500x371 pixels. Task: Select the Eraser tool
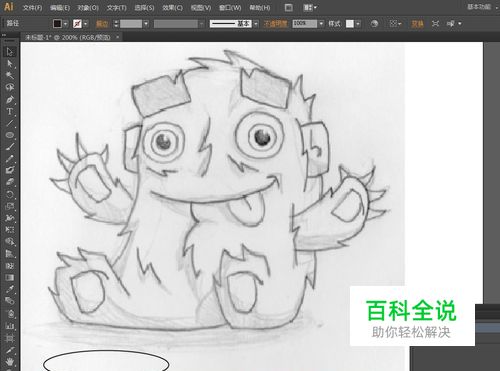click(10, 182)
